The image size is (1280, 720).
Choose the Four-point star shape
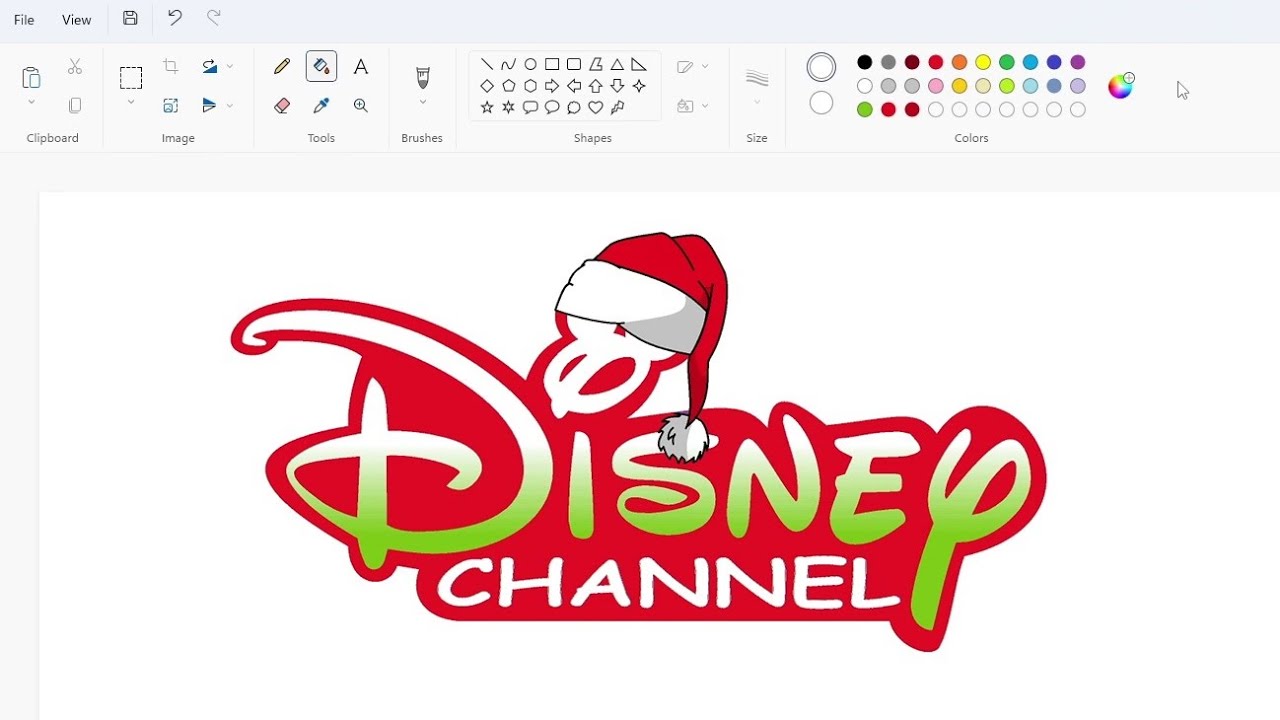click(639, 86)
